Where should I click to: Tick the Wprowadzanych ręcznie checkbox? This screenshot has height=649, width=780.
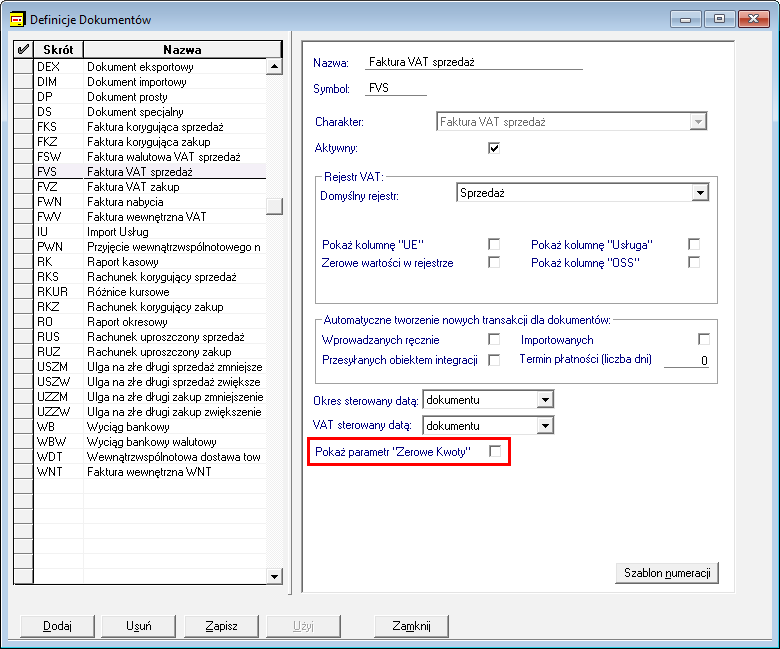tap(494, 339)
